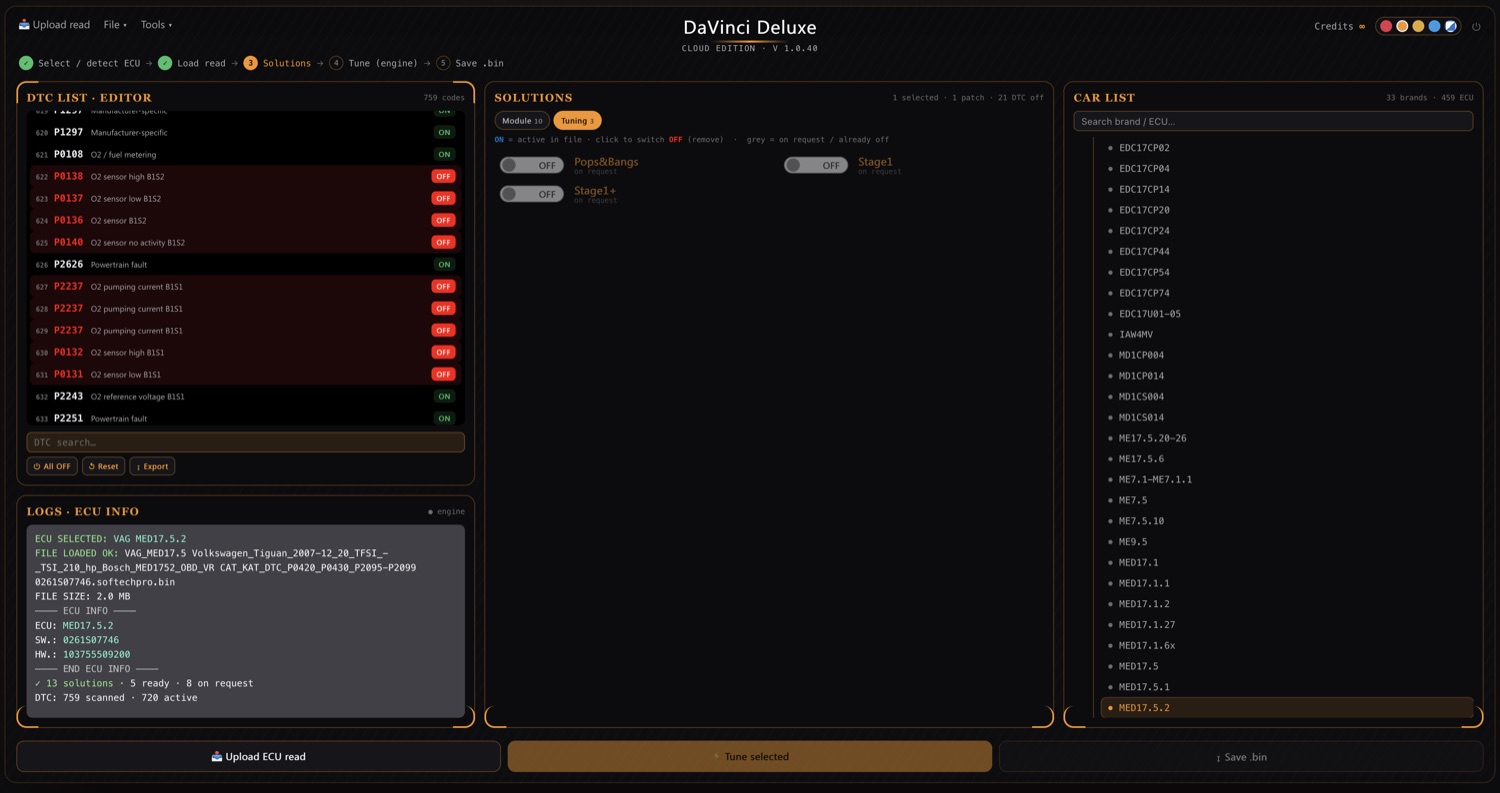The height and width of the screenshot is (793, 1500).
Task: Click the power icon beside theme colors
Action: pyautogui.click(x=1476, y=26)
